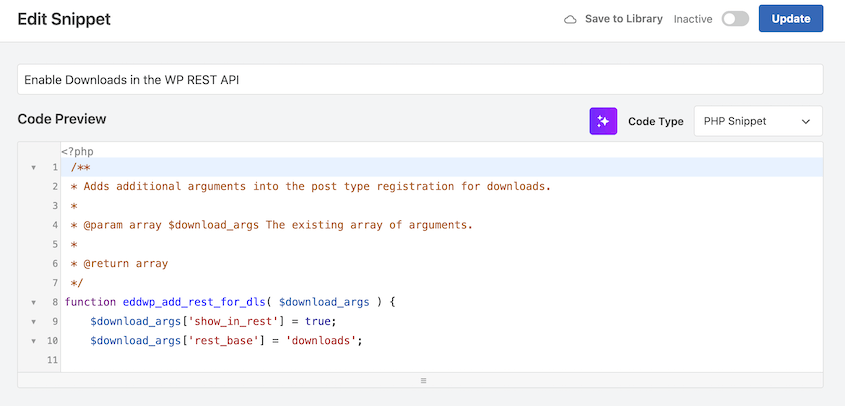
Task: Click the snippet title input field
Action: 420,80
